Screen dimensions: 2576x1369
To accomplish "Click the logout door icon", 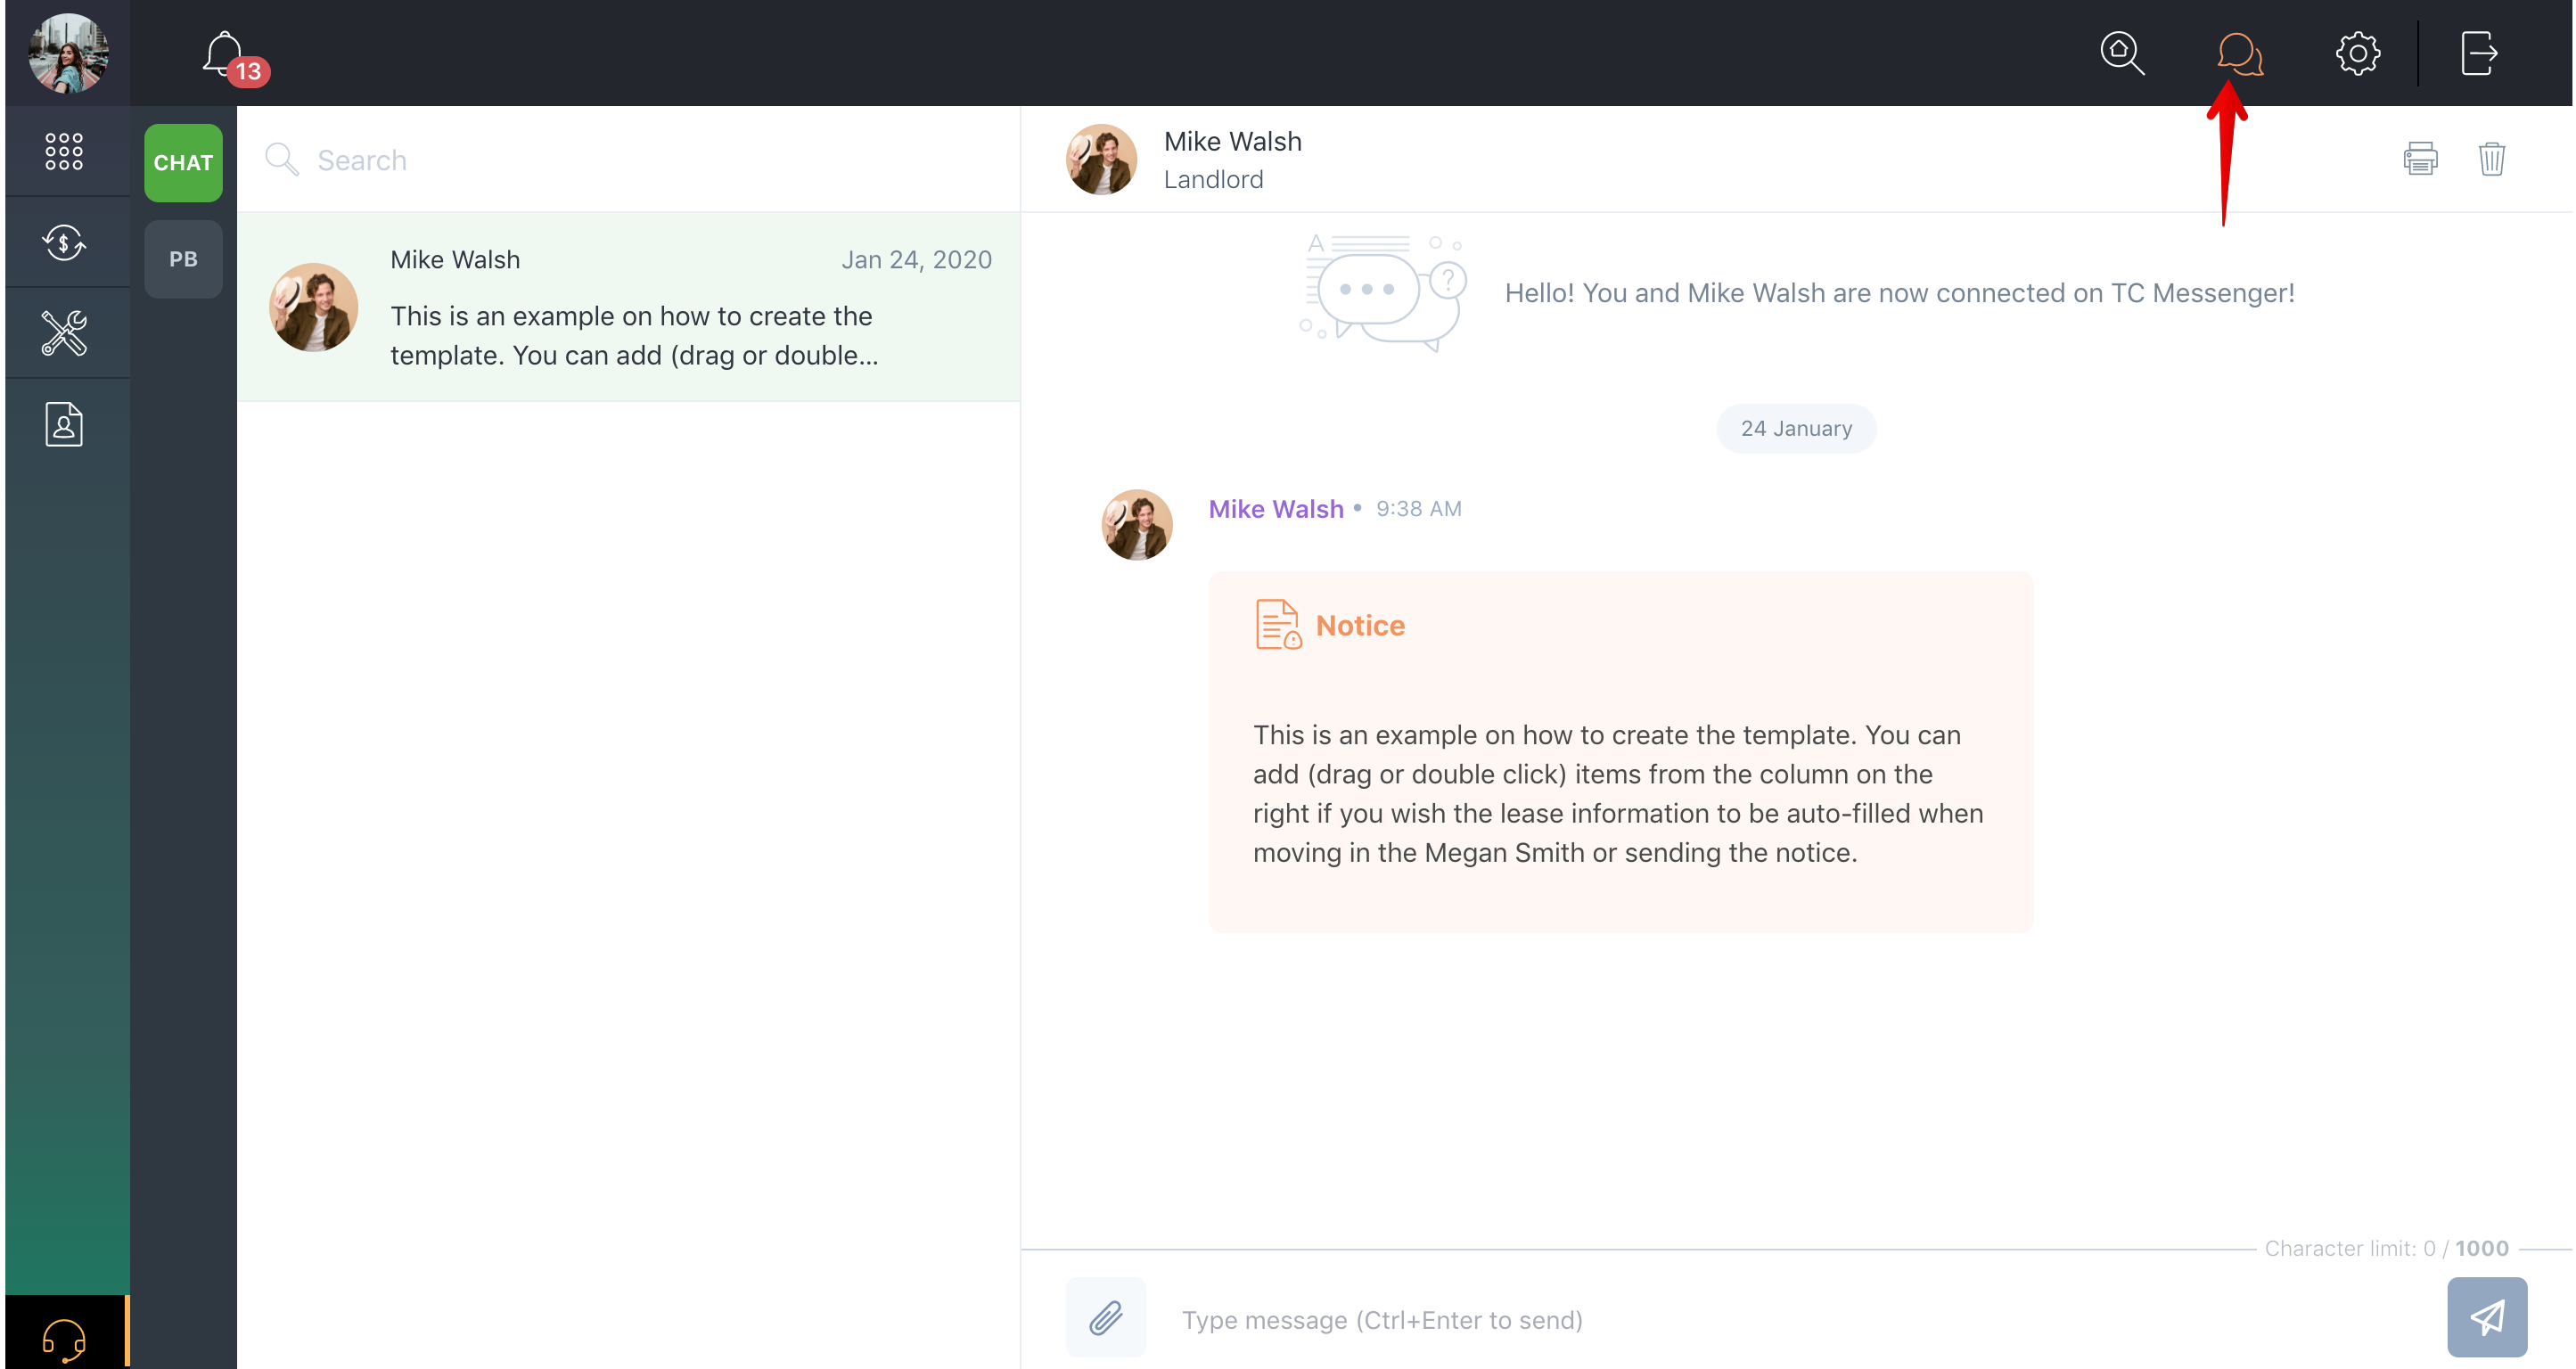I will [x=2480, y=53].
